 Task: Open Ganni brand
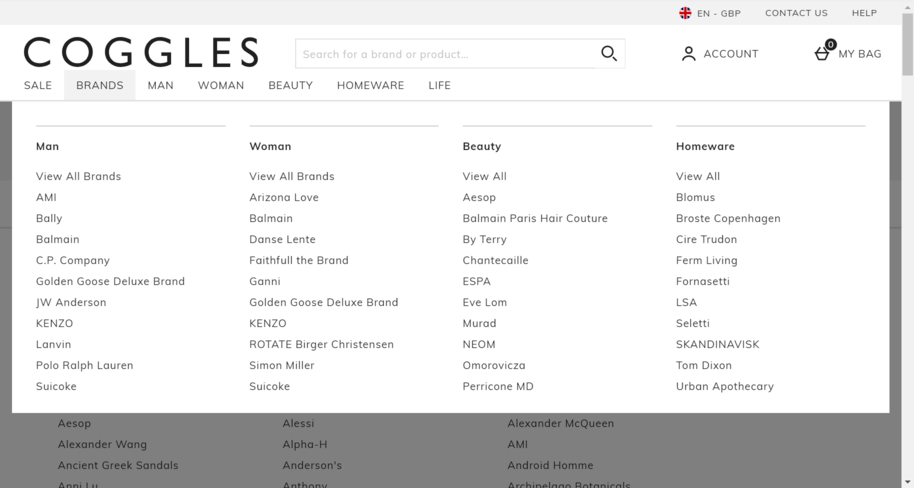[265, 281]
